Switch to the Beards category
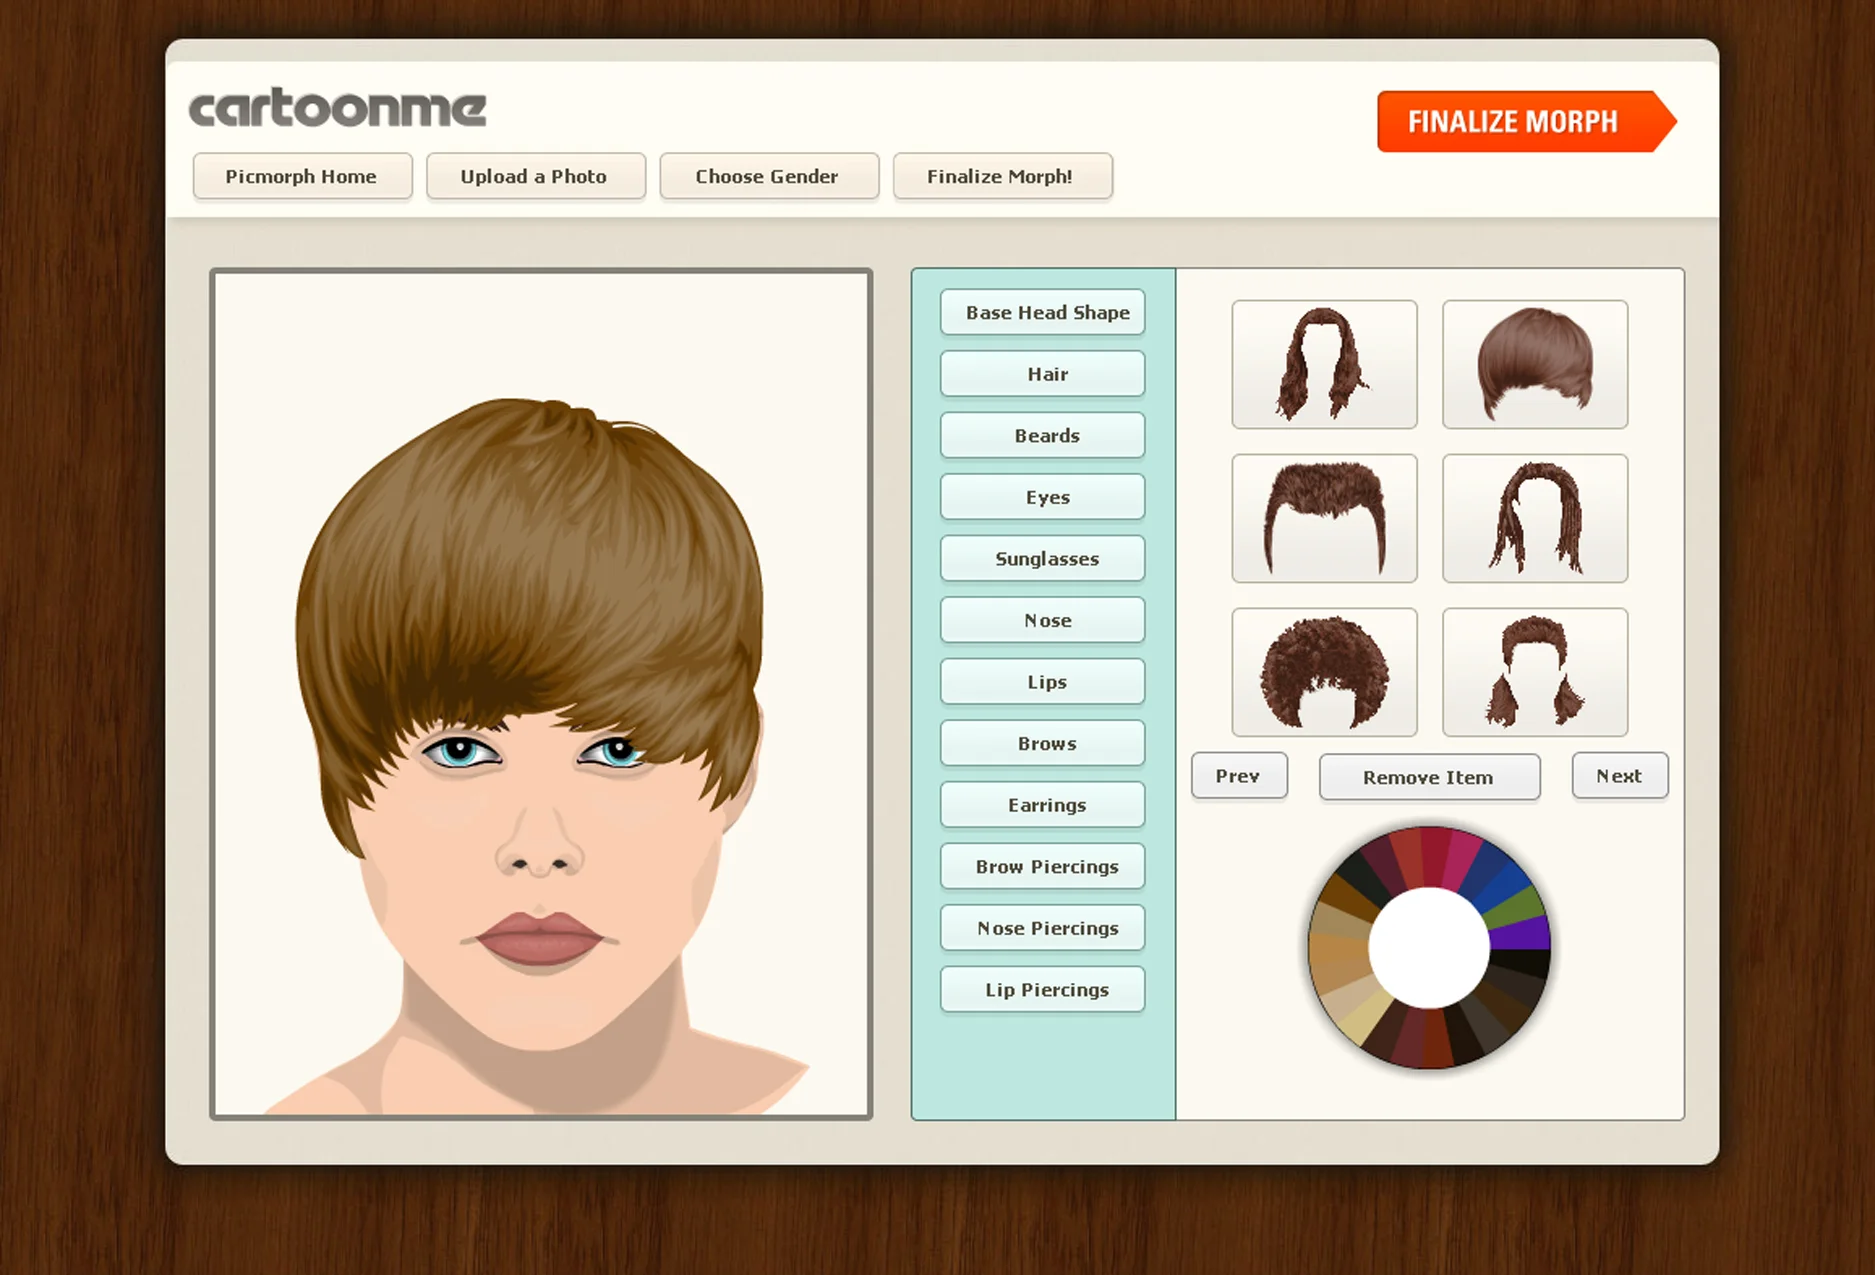 click(1042, 435)
